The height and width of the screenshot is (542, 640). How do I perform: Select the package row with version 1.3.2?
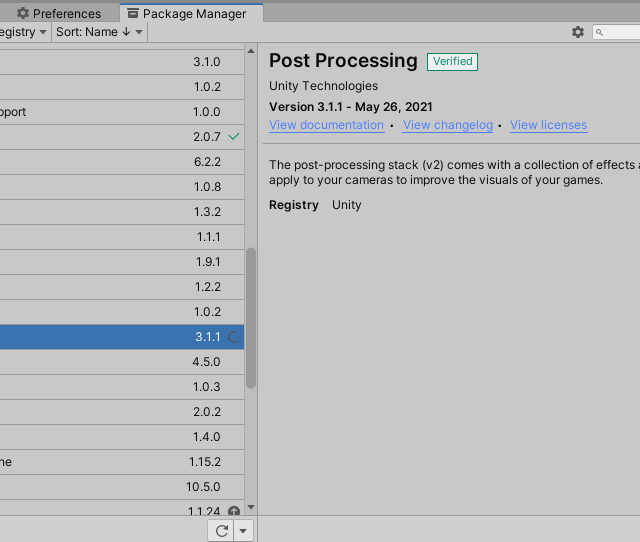(122, 212)
